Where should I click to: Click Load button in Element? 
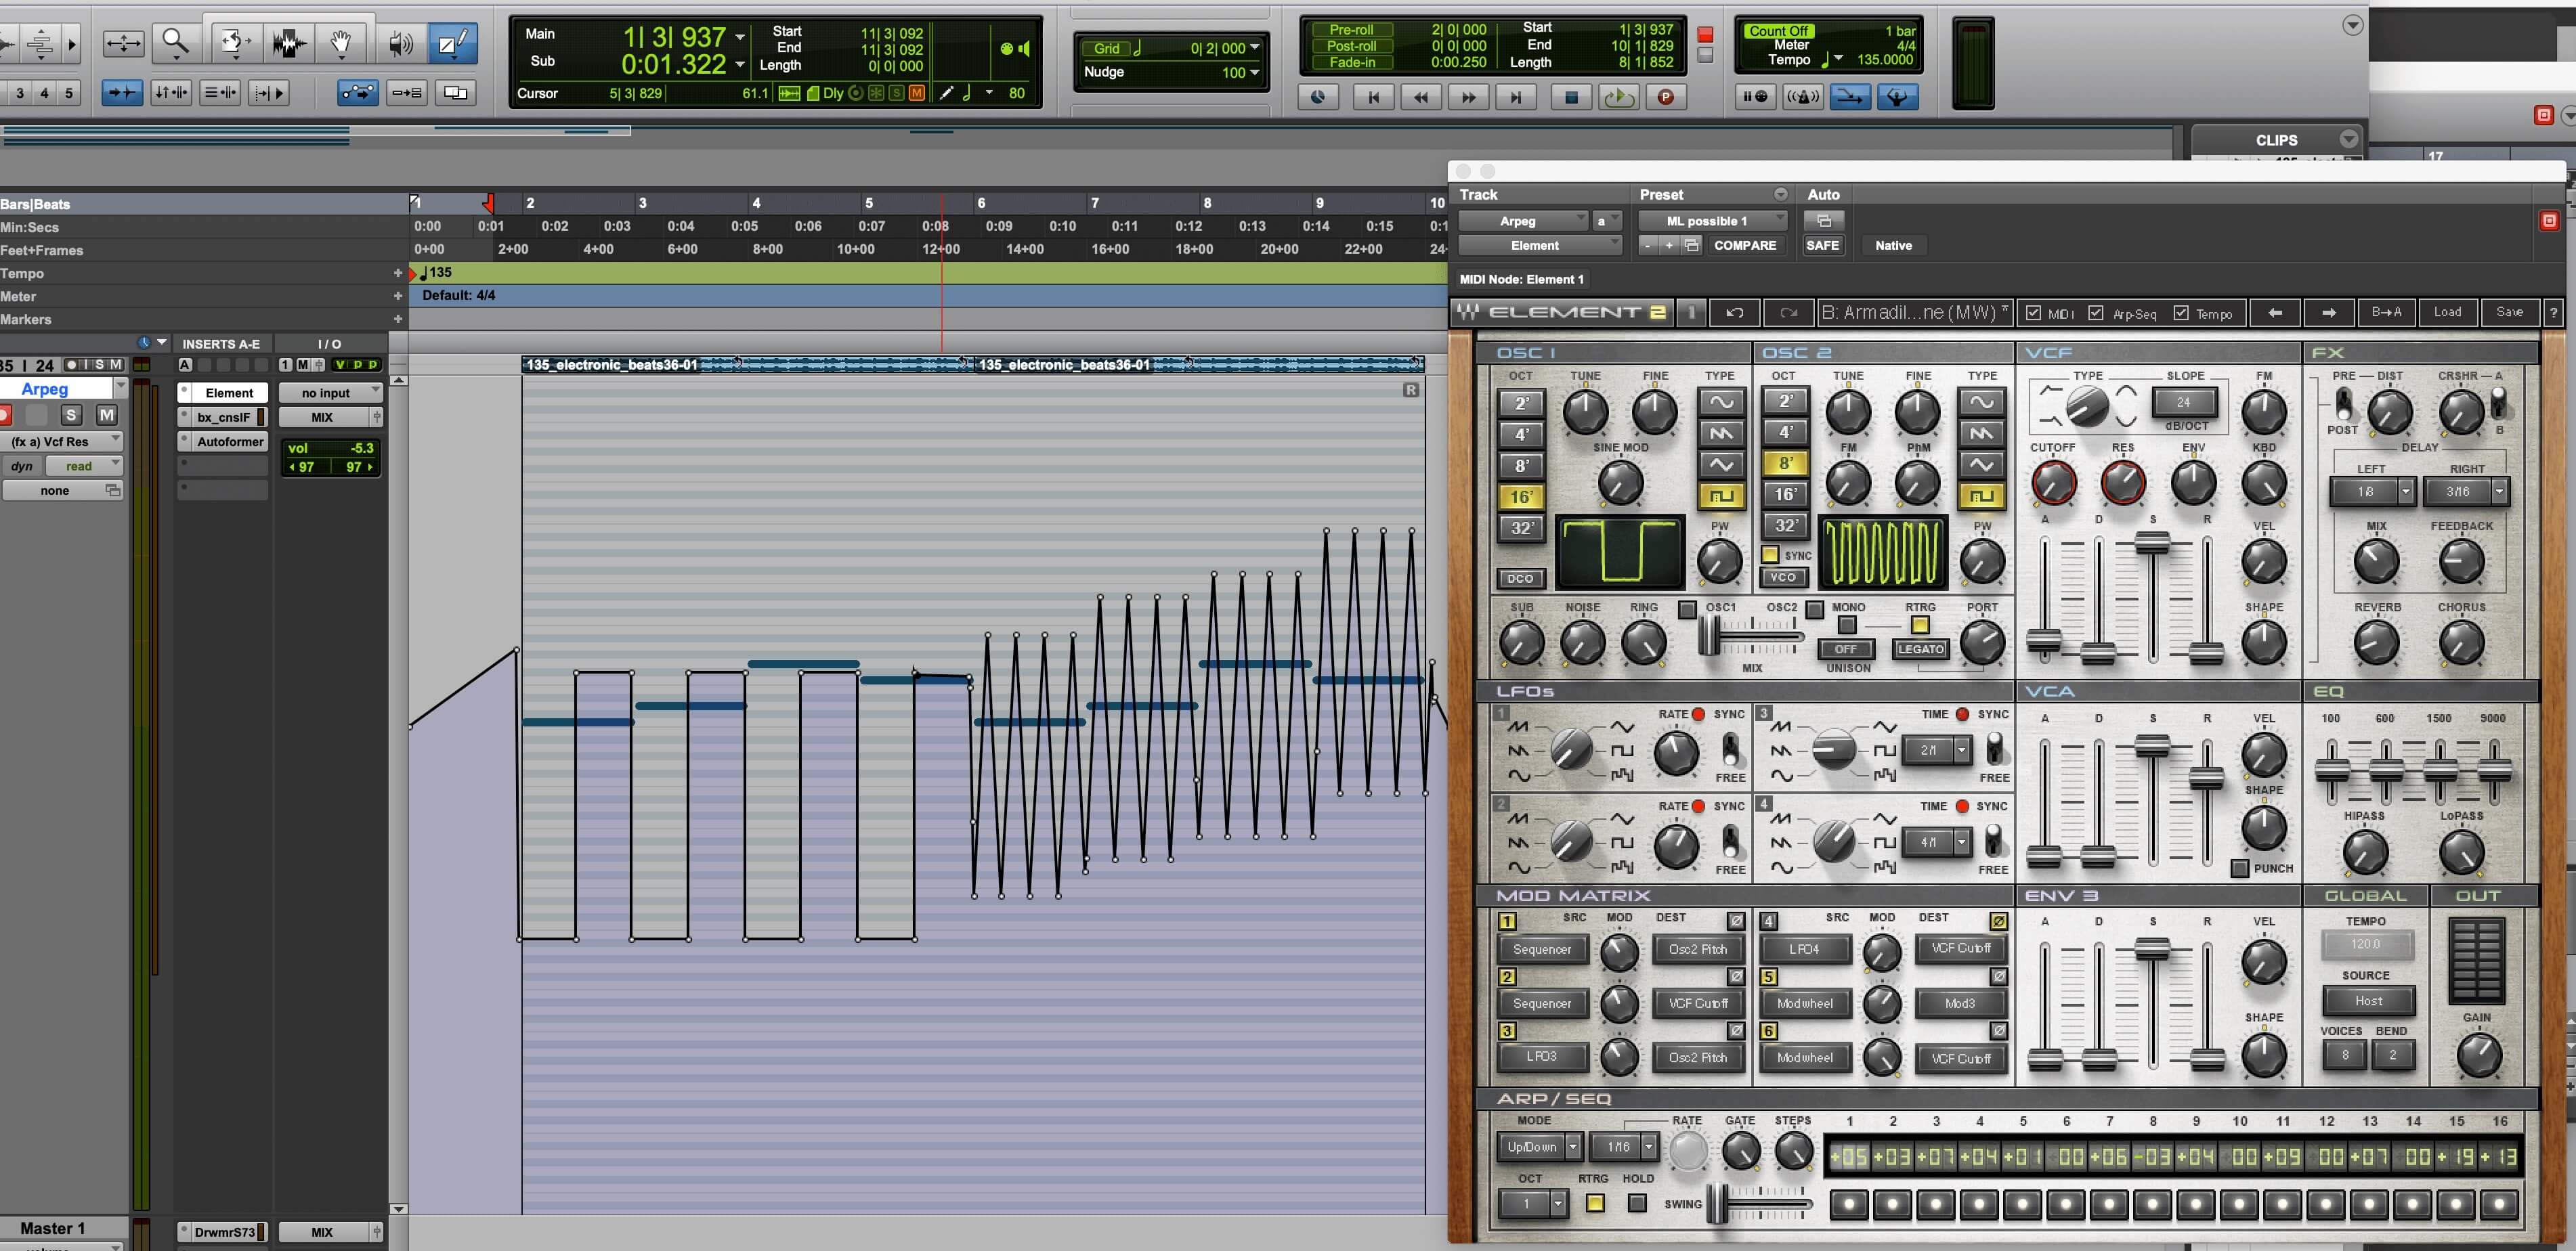pos(2447,313)
